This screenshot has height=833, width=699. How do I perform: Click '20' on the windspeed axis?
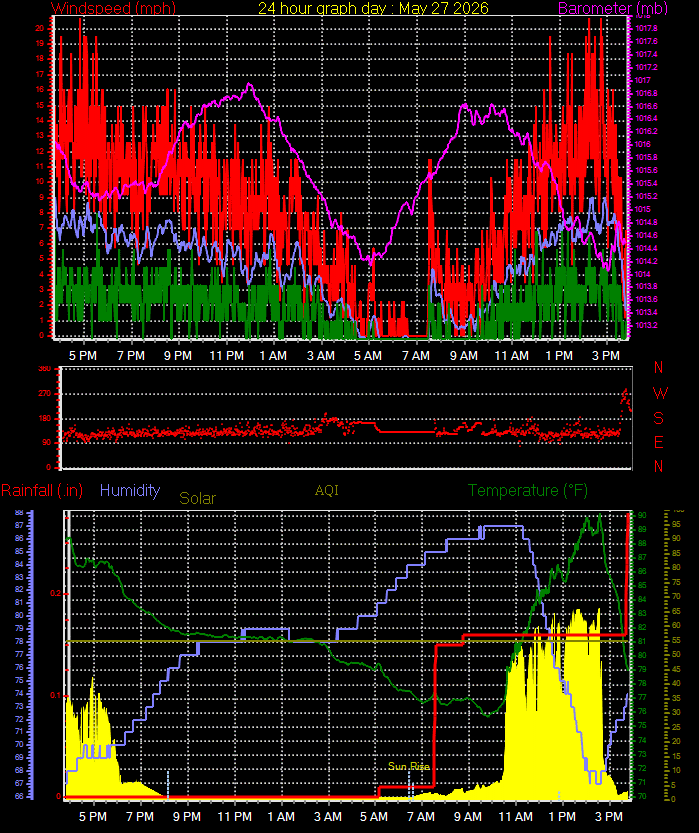tap(40, 28)
